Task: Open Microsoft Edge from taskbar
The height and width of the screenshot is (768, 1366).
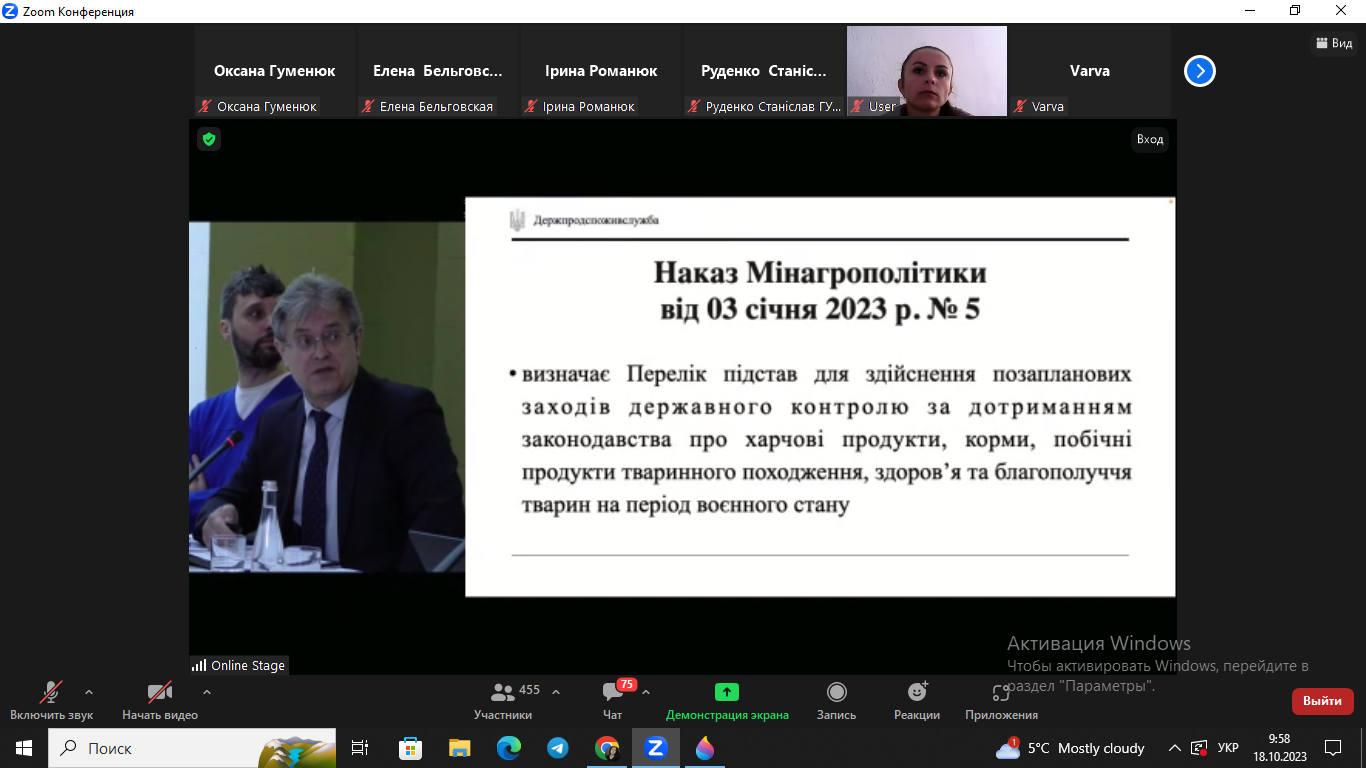Action: pos(509,748)
